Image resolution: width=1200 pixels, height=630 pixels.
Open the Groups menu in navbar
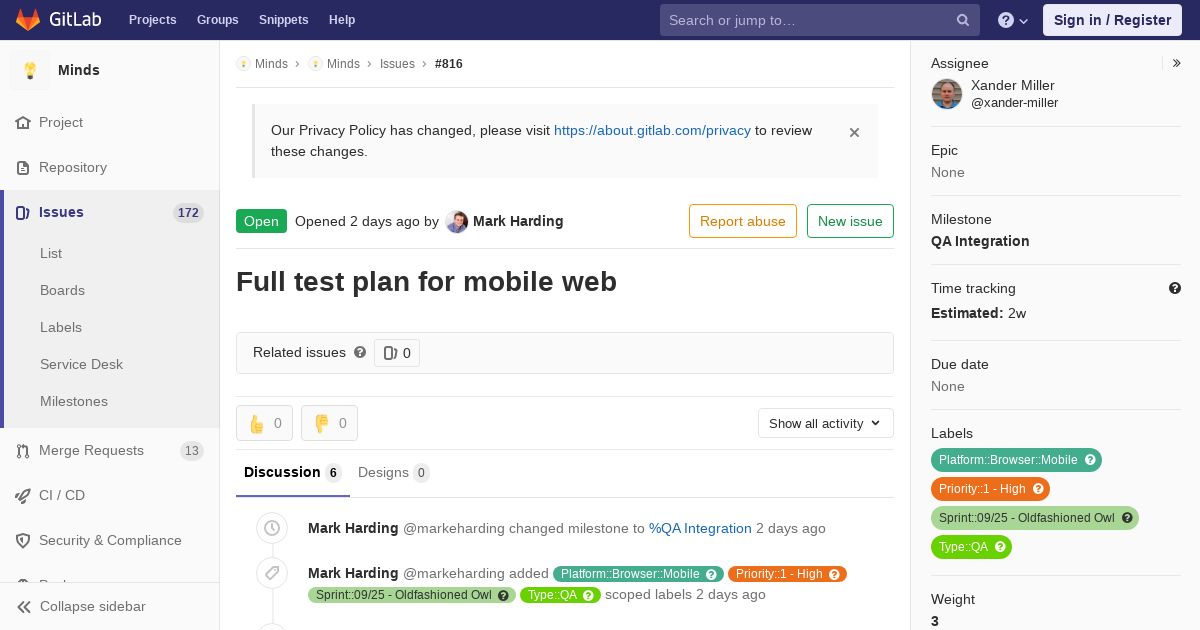(217, 20)
